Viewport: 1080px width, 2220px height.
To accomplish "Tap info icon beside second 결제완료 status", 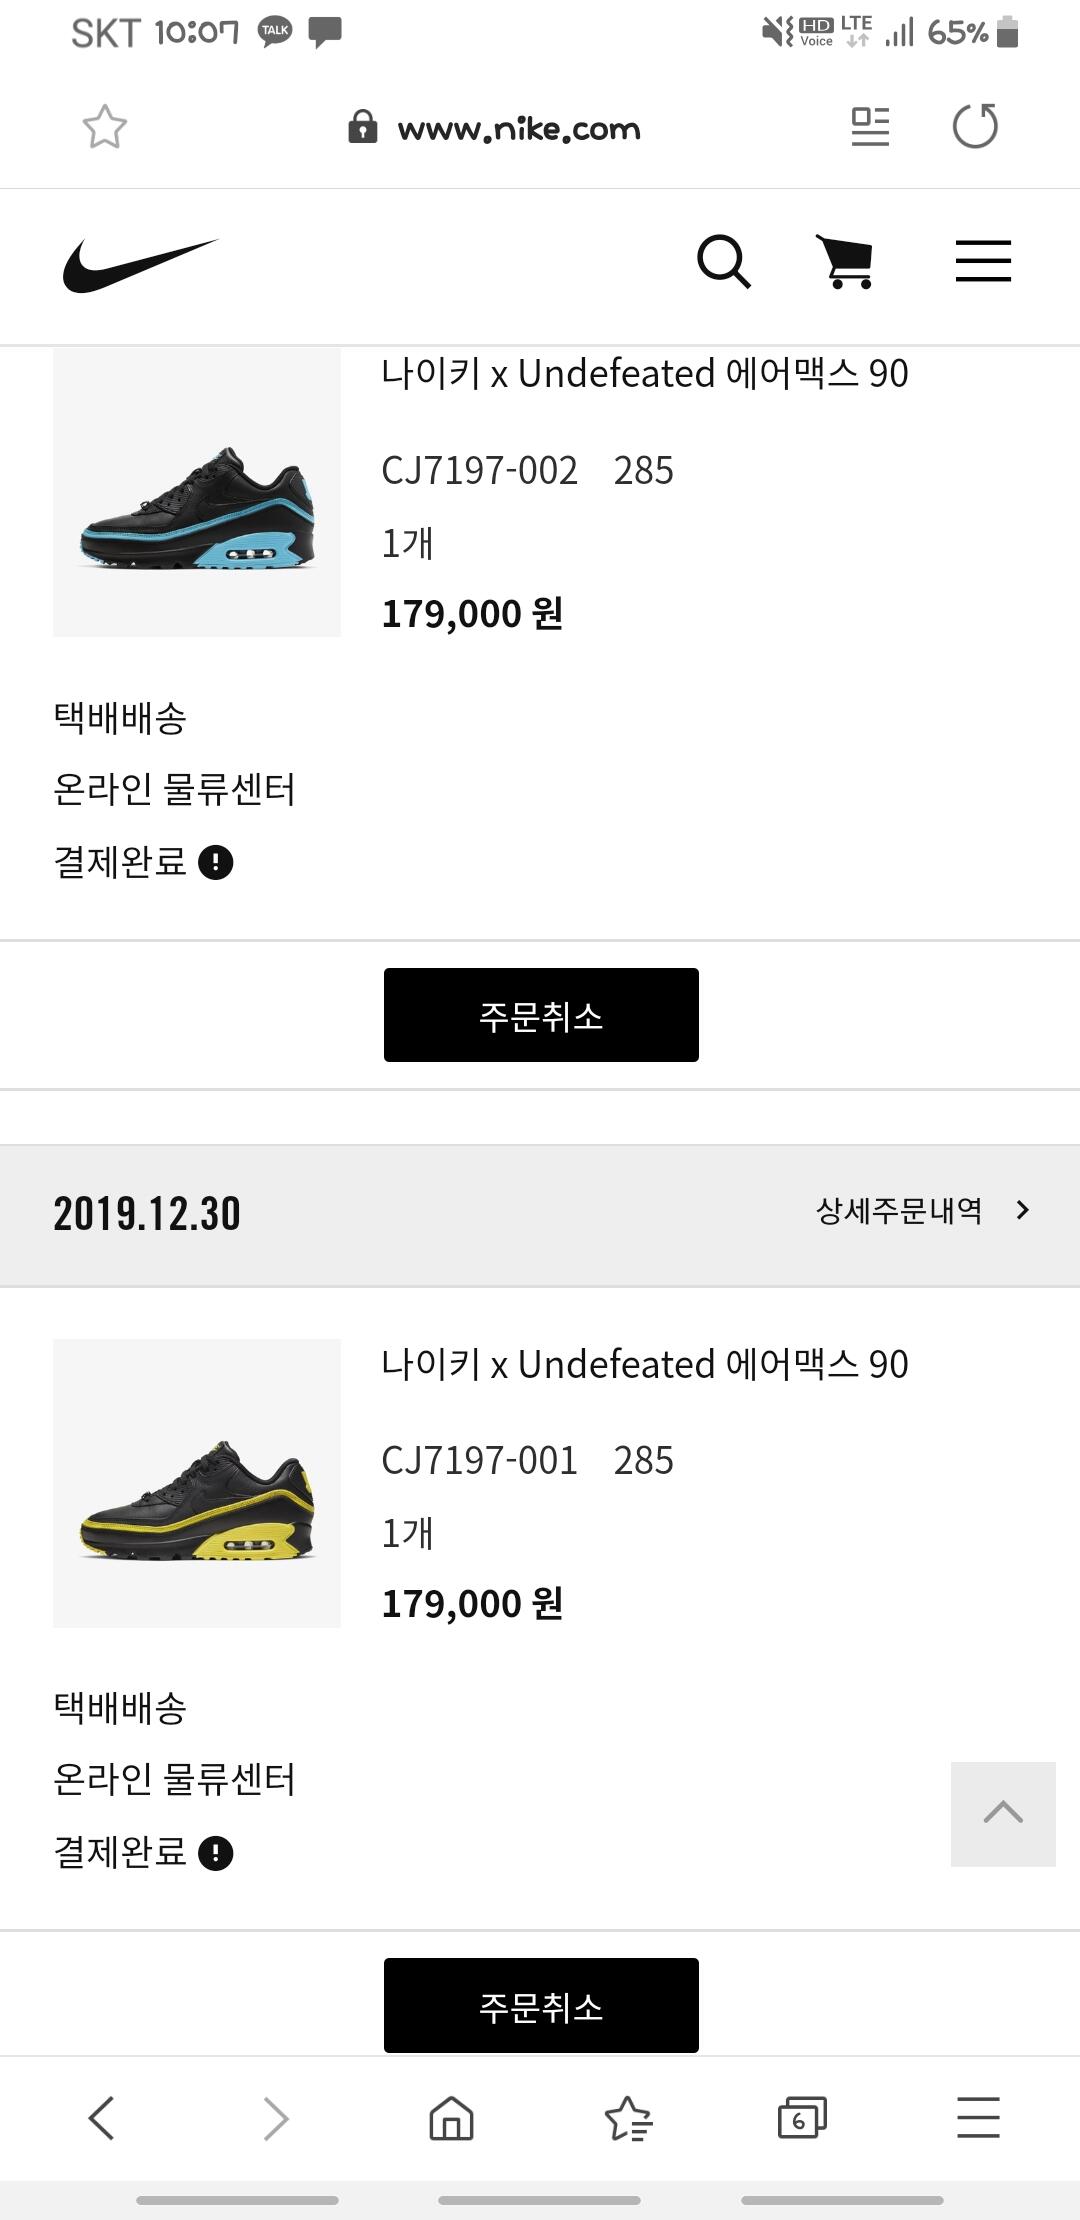I will coord(216,1853).
